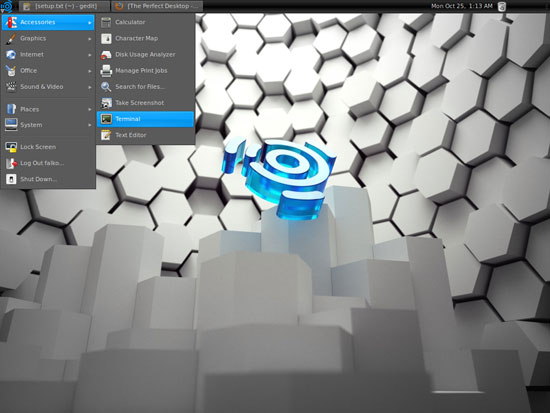Image resolution: width=550 pixels, height=413 pixels.
Task: Select Manage Print Jobs entry
Action: point(145,71)
